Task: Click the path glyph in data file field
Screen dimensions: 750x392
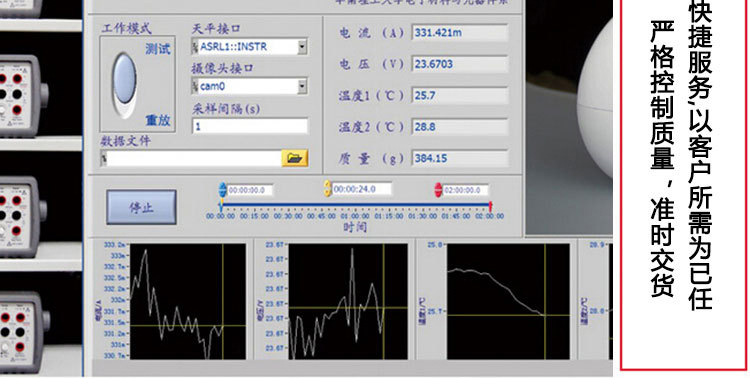Action: click(103, 159)
